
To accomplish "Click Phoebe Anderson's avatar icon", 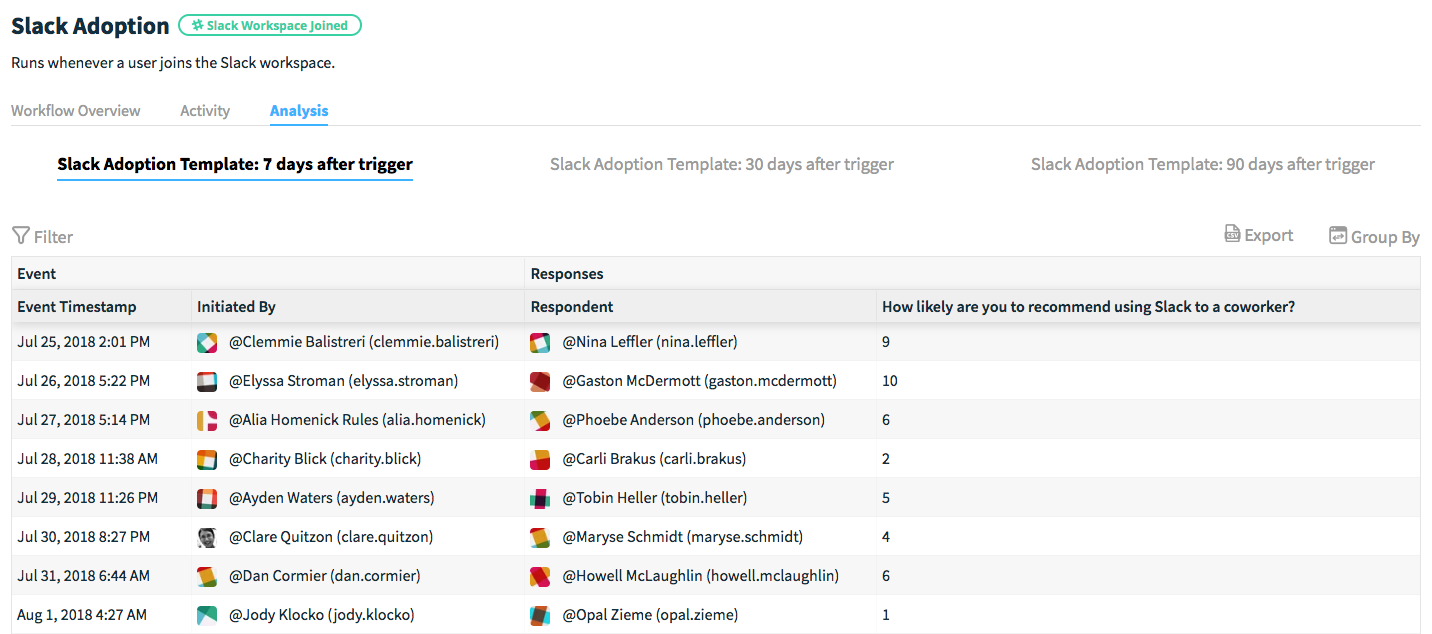I will pyautogui.click(x=540, y=420).
